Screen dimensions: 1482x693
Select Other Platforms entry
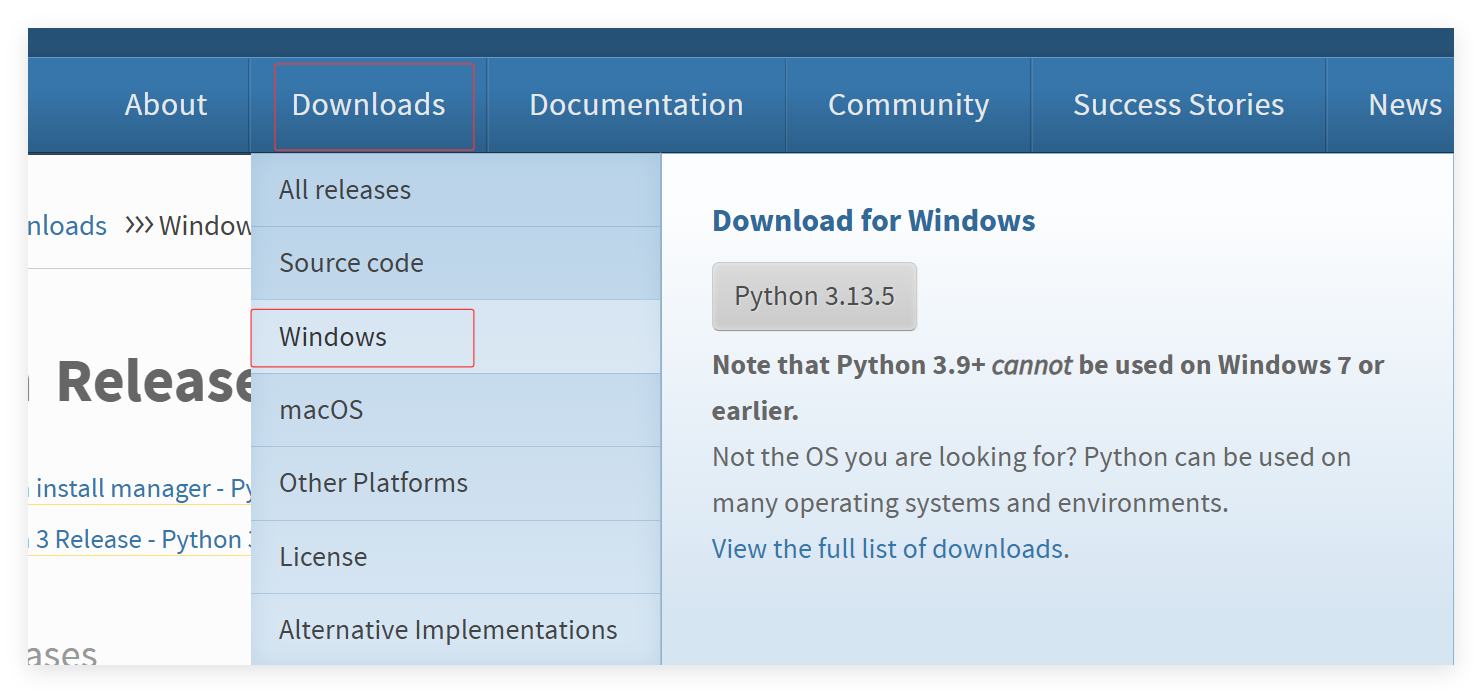(x=456, y=483)
